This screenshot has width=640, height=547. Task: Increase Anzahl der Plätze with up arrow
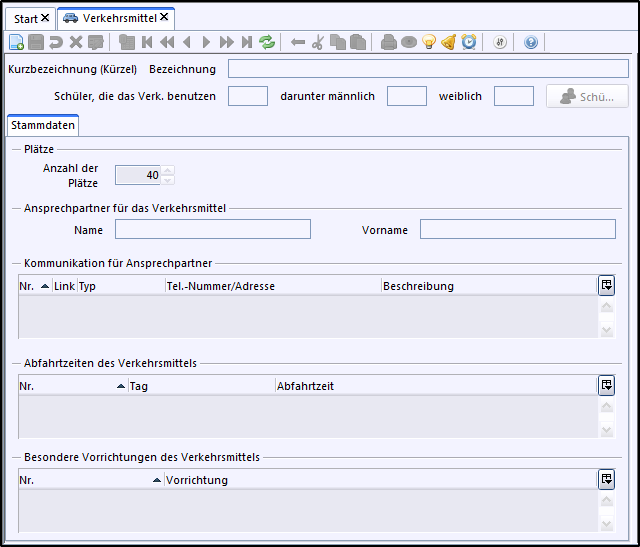pyautogui.click(x=168, y=170)
